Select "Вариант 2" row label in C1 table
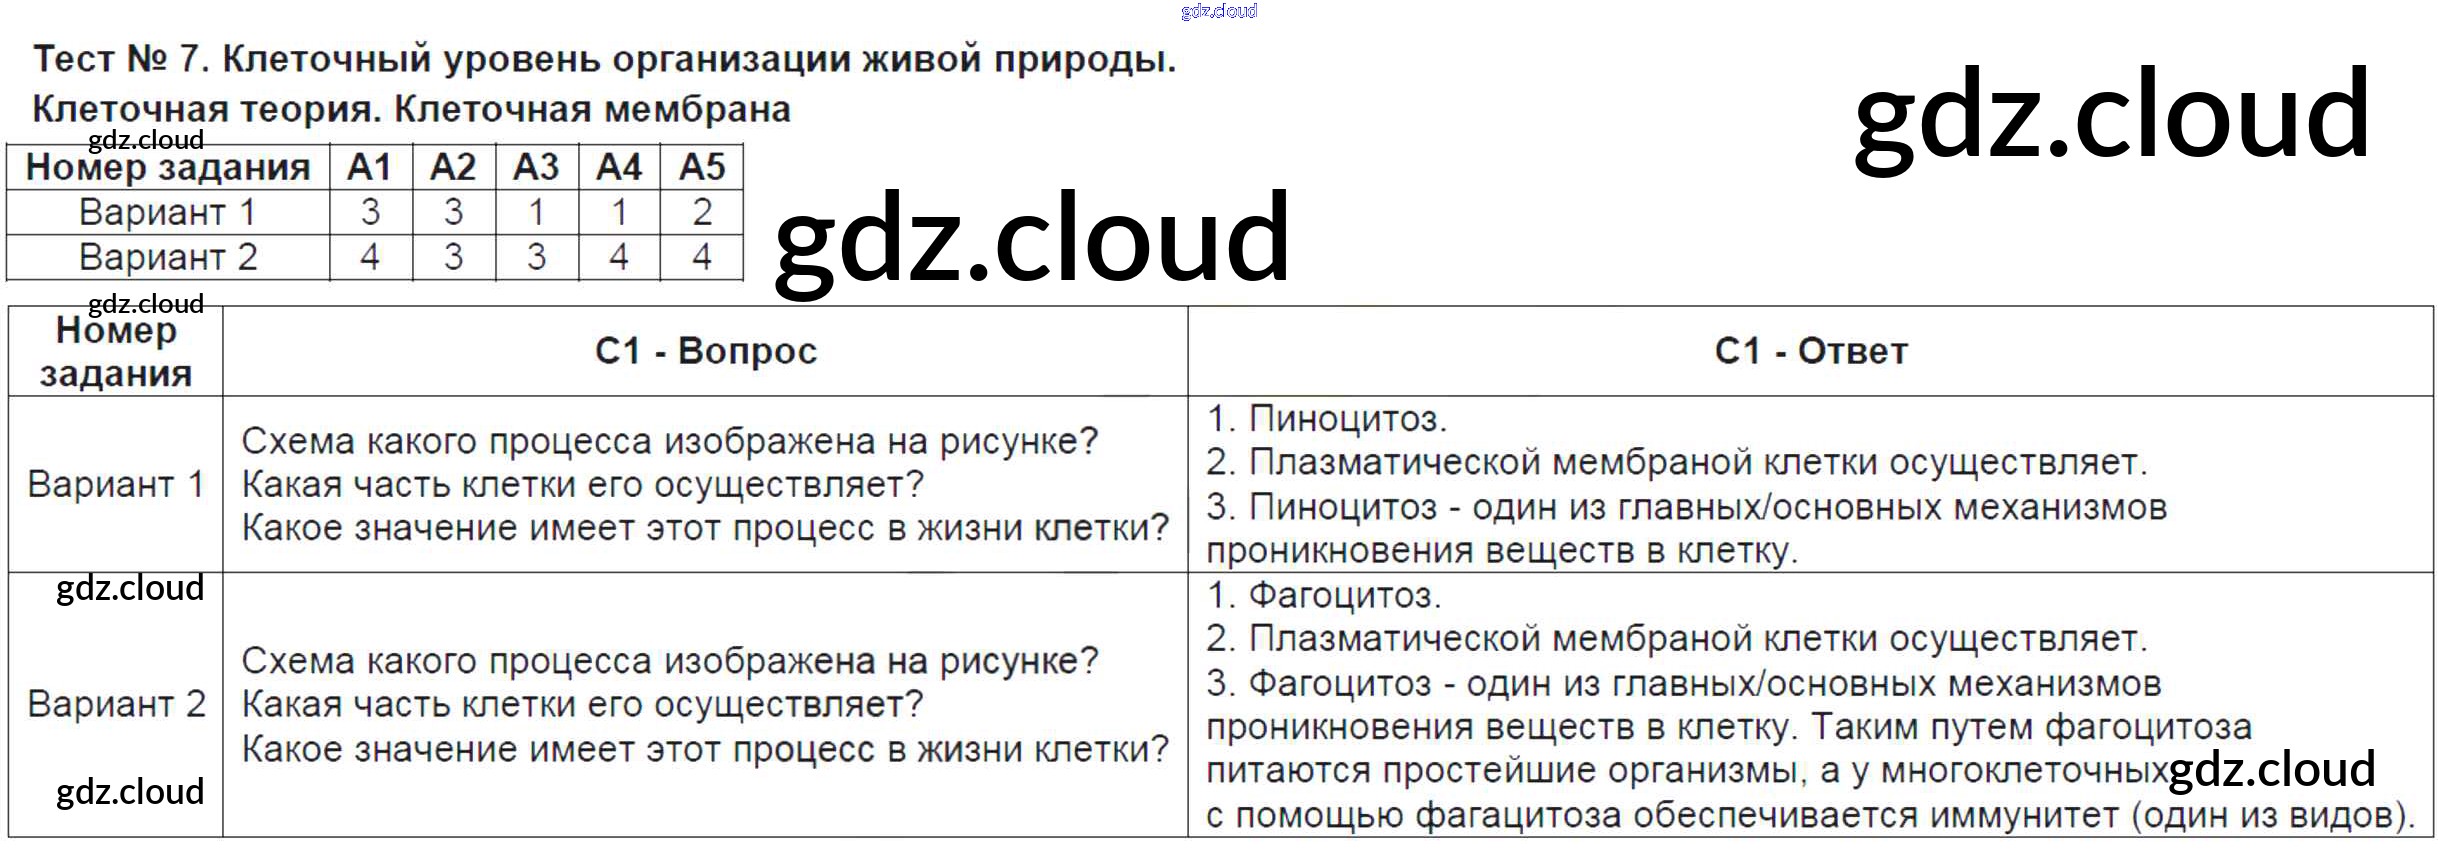 pos(115,704)
